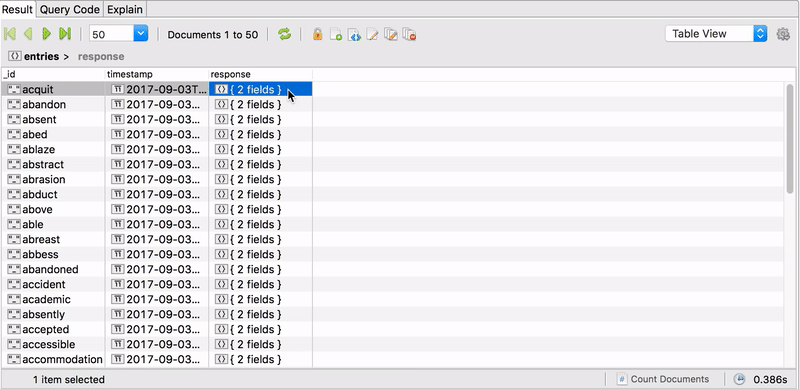800x389 pixels.
Task: Refresh the query results
Action: click(x=284, y=34)
